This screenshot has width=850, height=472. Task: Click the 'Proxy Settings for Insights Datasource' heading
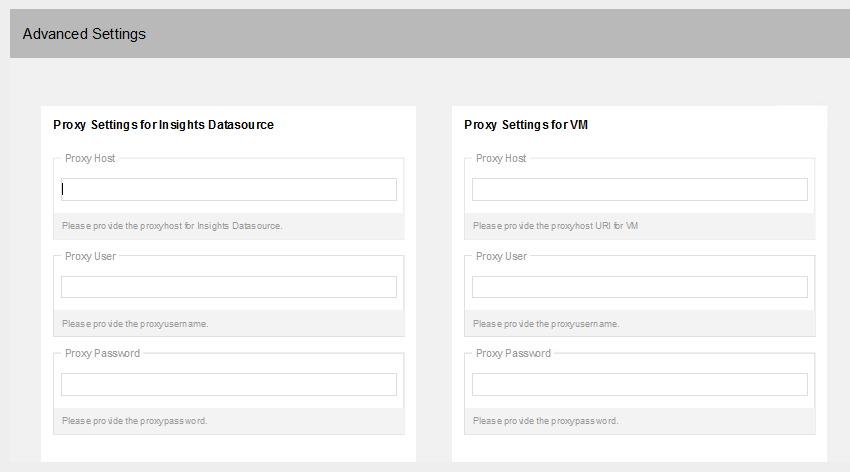point(163,125)
